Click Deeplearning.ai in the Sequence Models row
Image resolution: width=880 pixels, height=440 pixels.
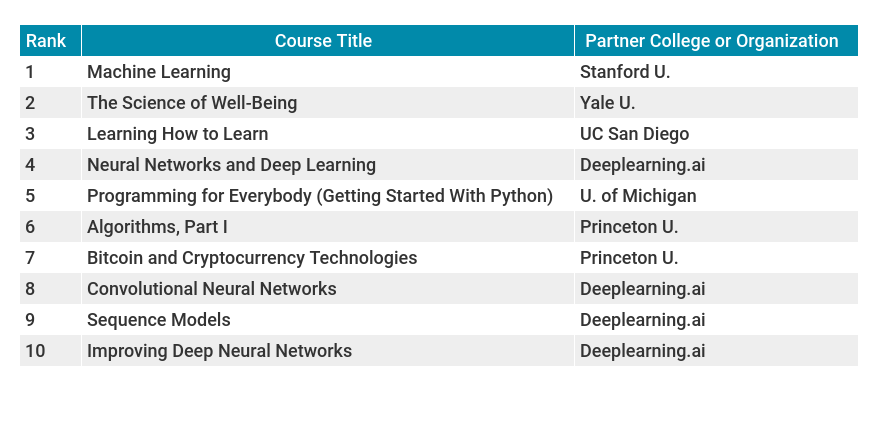pos(643,320)
